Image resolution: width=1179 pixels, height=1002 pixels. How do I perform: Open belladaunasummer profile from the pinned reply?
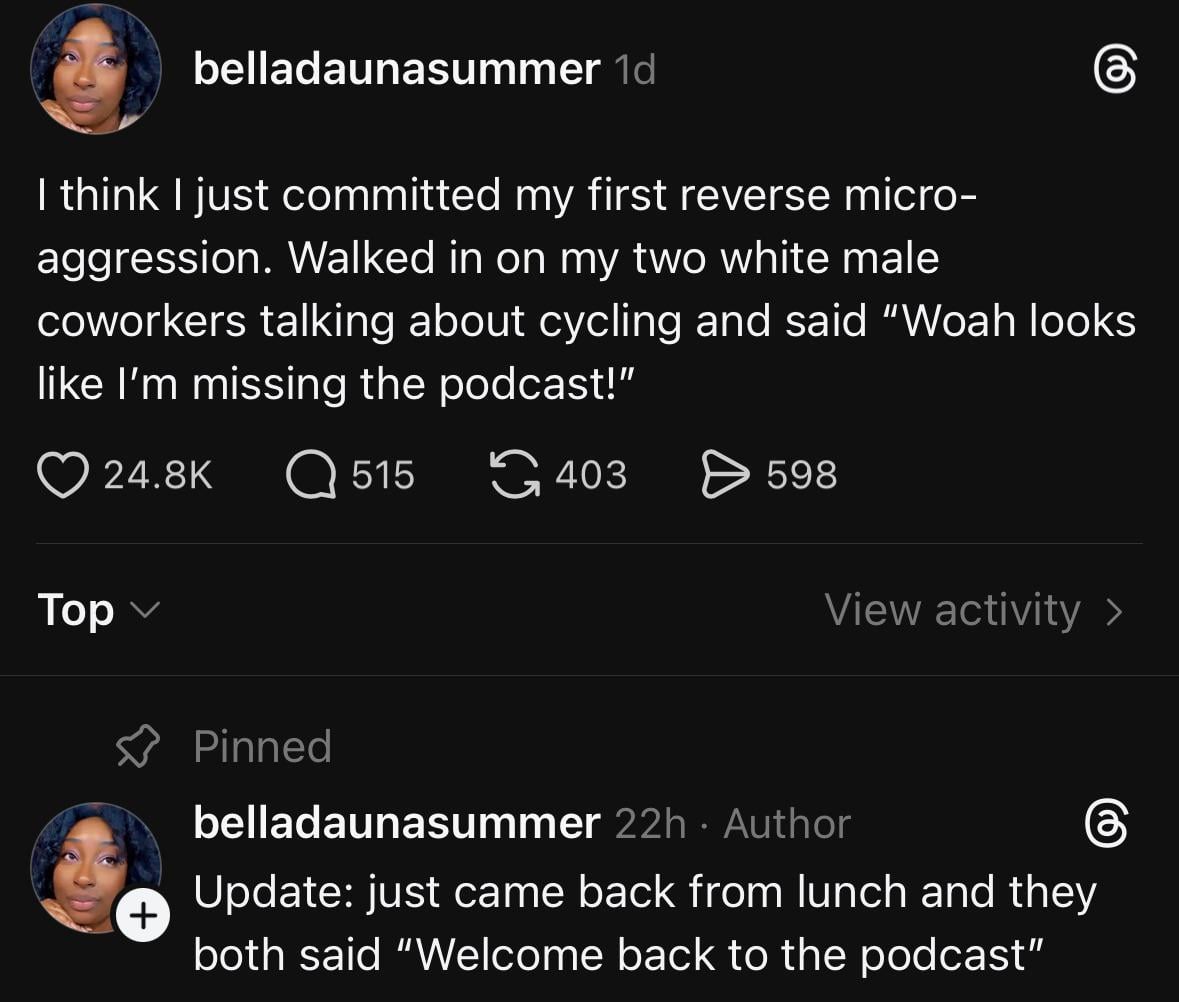(x=396, y=824)
